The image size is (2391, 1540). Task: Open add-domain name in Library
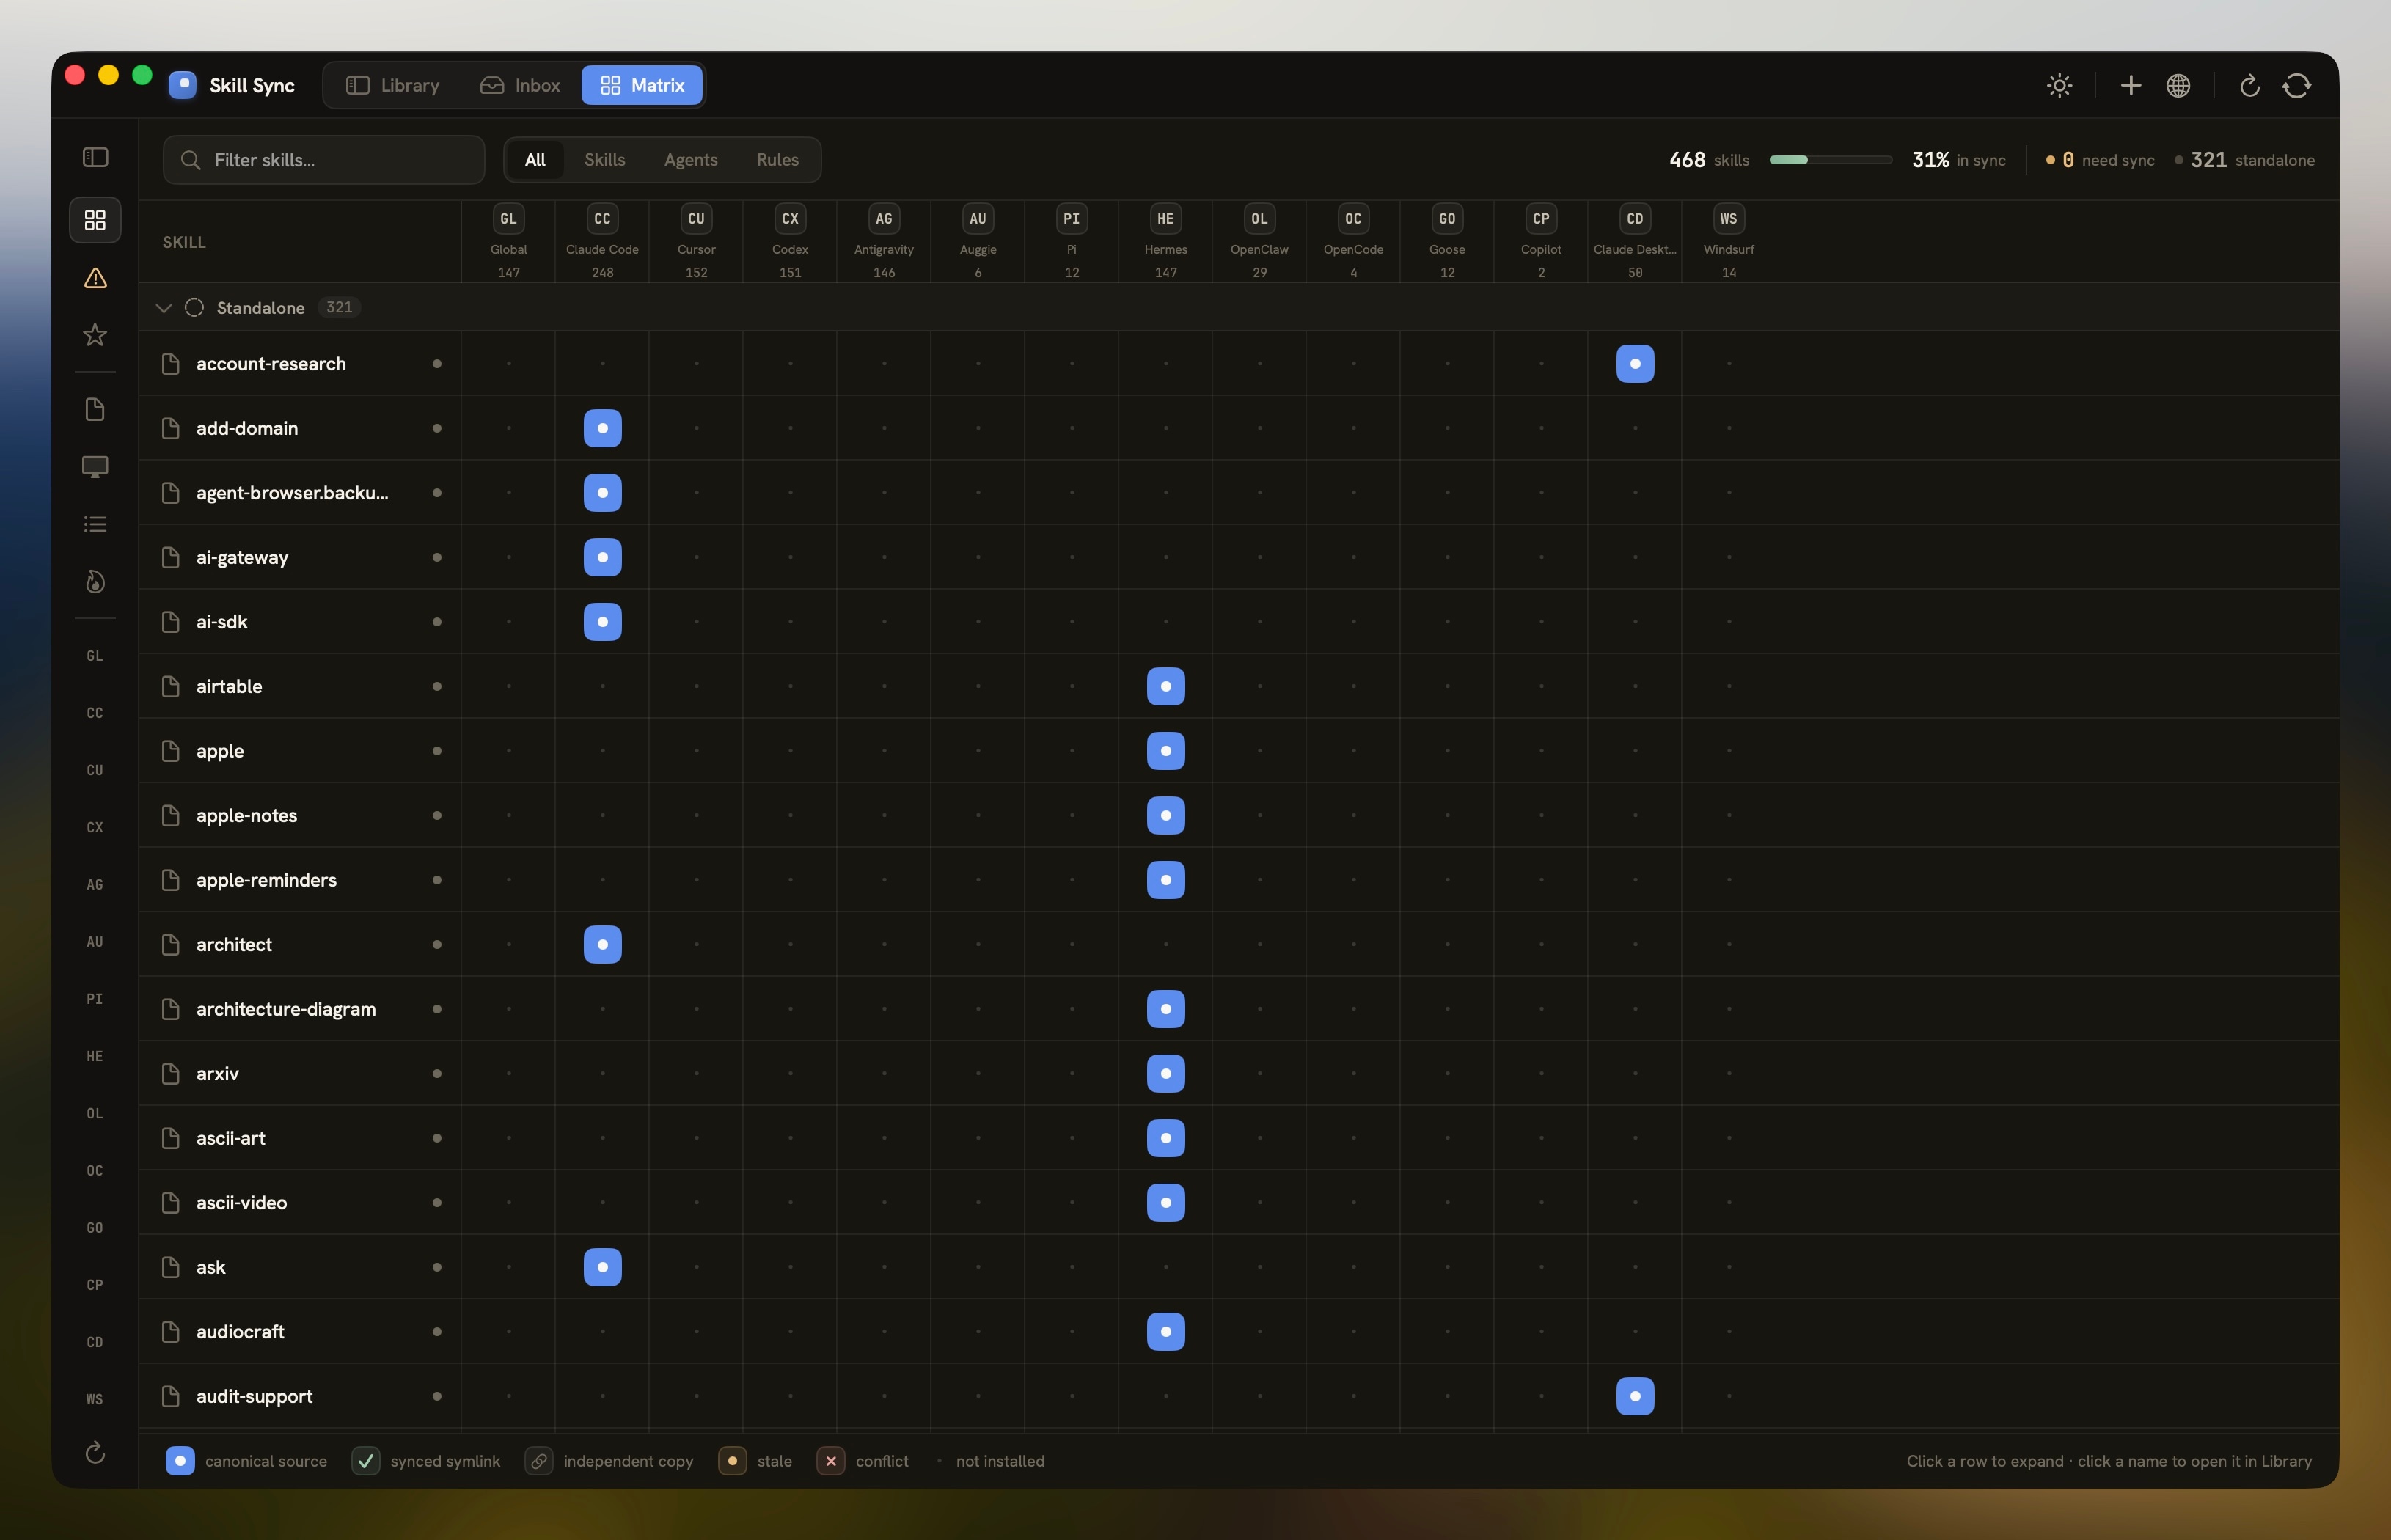point(247,428)
